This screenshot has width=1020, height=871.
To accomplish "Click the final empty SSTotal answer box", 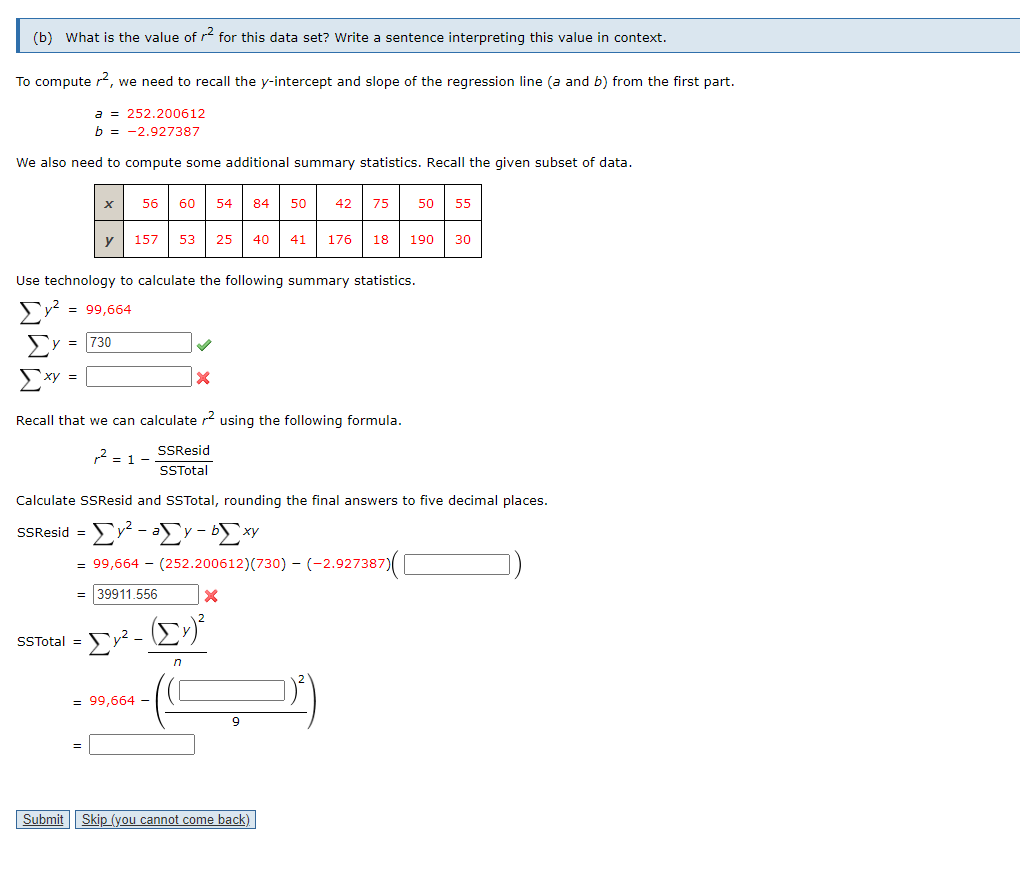I will (141, 744).
